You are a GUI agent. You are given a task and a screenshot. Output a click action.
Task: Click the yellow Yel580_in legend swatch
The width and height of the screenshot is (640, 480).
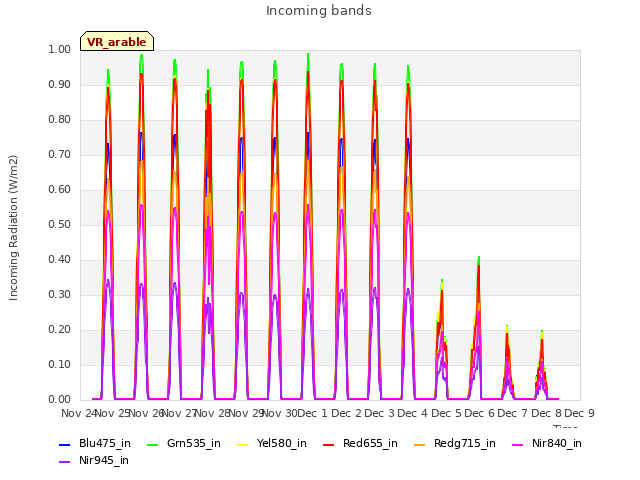coord(242,444)
